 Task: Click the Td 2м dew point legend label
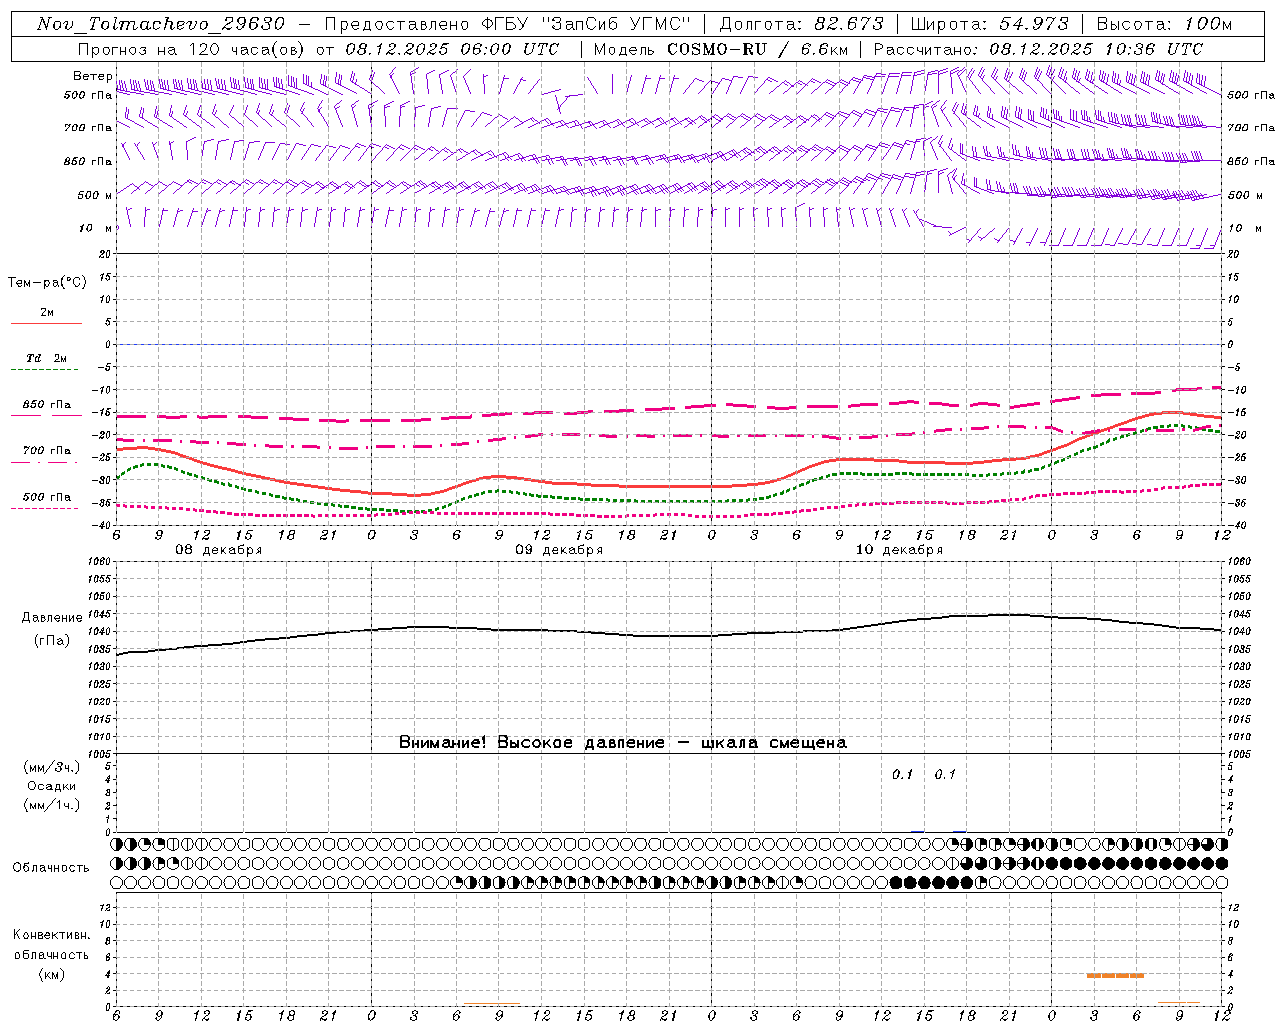point(47,358)
